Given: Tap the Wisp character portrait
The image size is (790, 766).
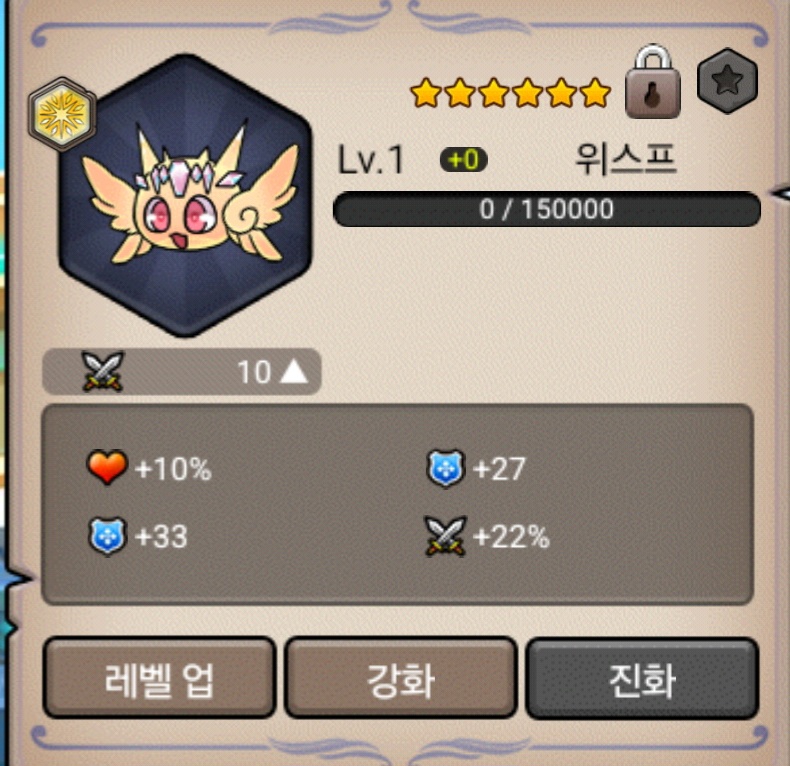Looking at the screenshot, I should click(x=185, y=196).
